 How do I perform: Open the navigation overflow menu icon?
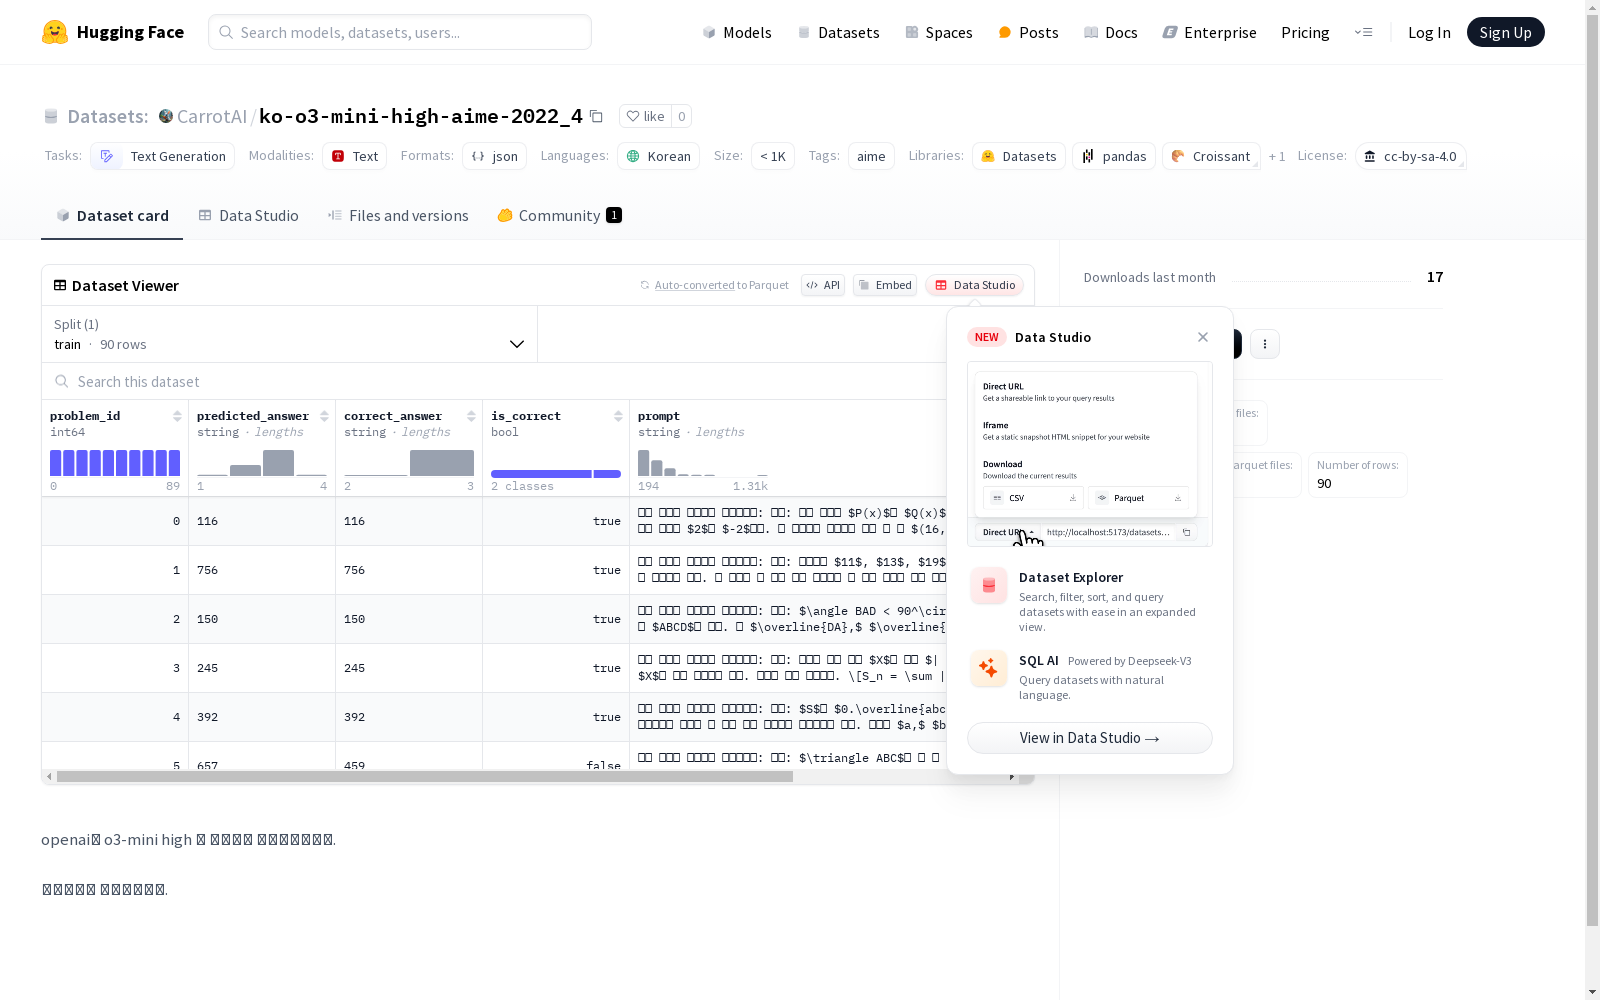coord(1363,32)
